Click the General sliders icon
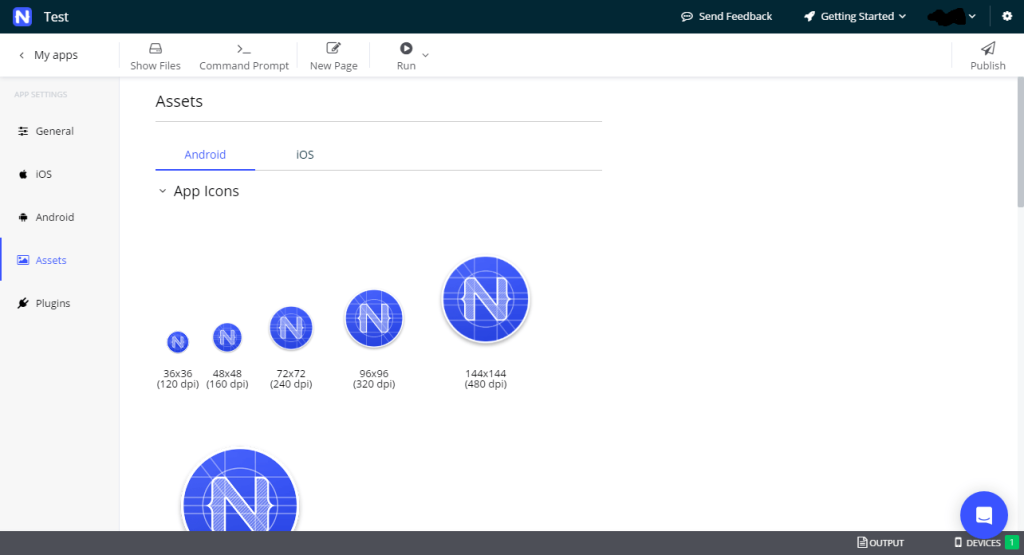 23,131
